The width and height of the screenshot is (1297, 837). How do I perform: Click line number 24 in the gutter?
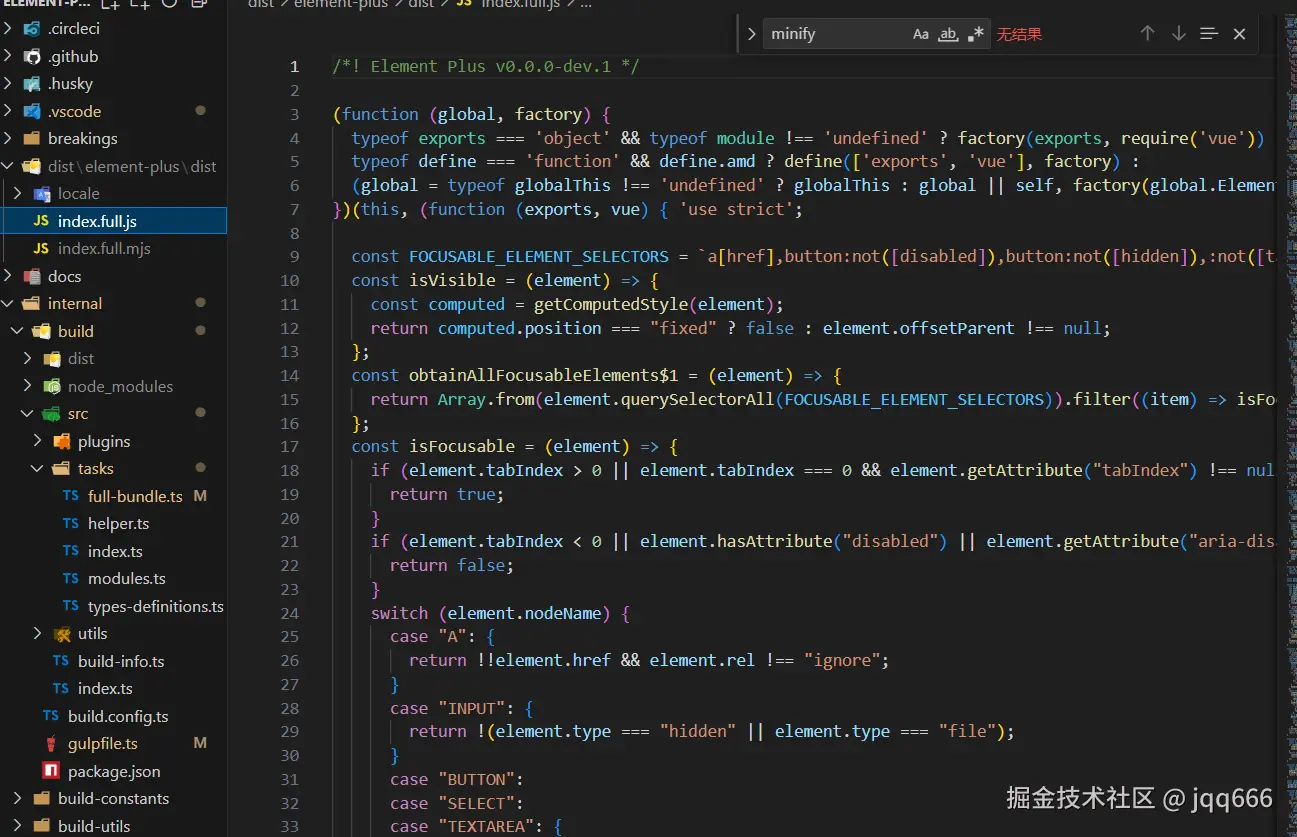click(x=290, y=614)
